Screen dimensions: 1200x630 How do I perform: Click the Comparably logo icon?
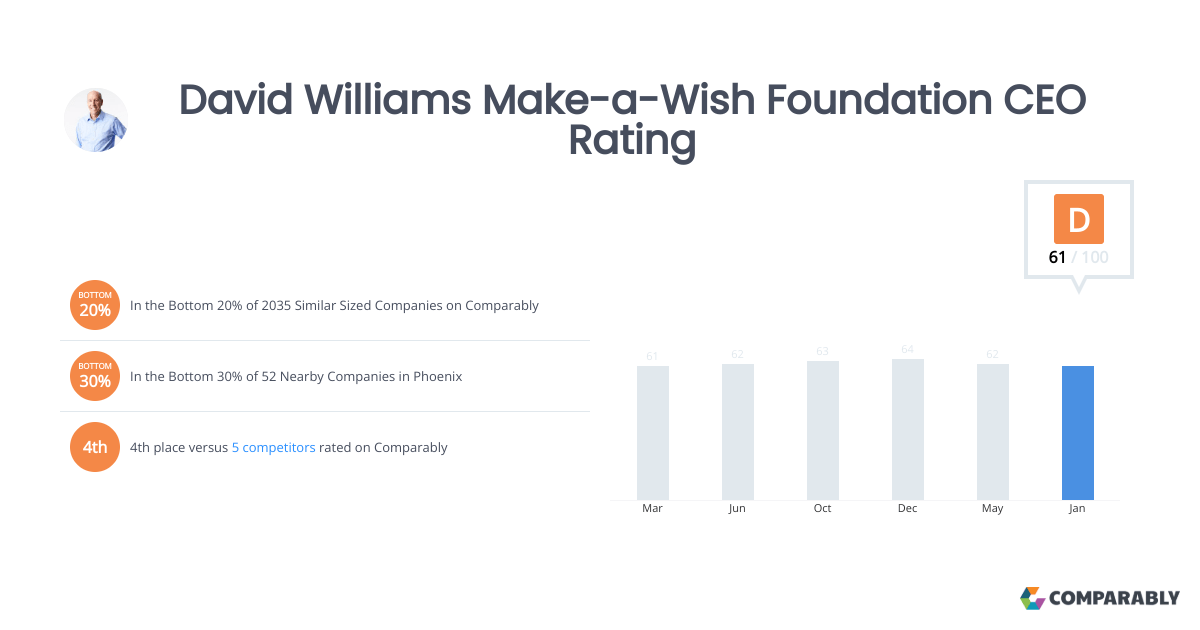tap(1032, 598)
